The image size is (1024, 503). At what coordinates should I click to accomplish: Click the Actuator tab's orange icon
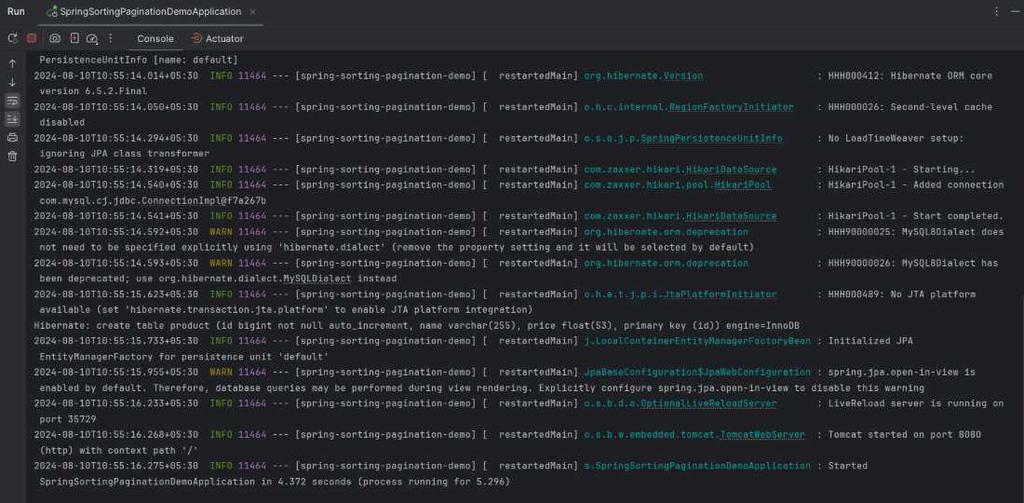tap(196, 39)
